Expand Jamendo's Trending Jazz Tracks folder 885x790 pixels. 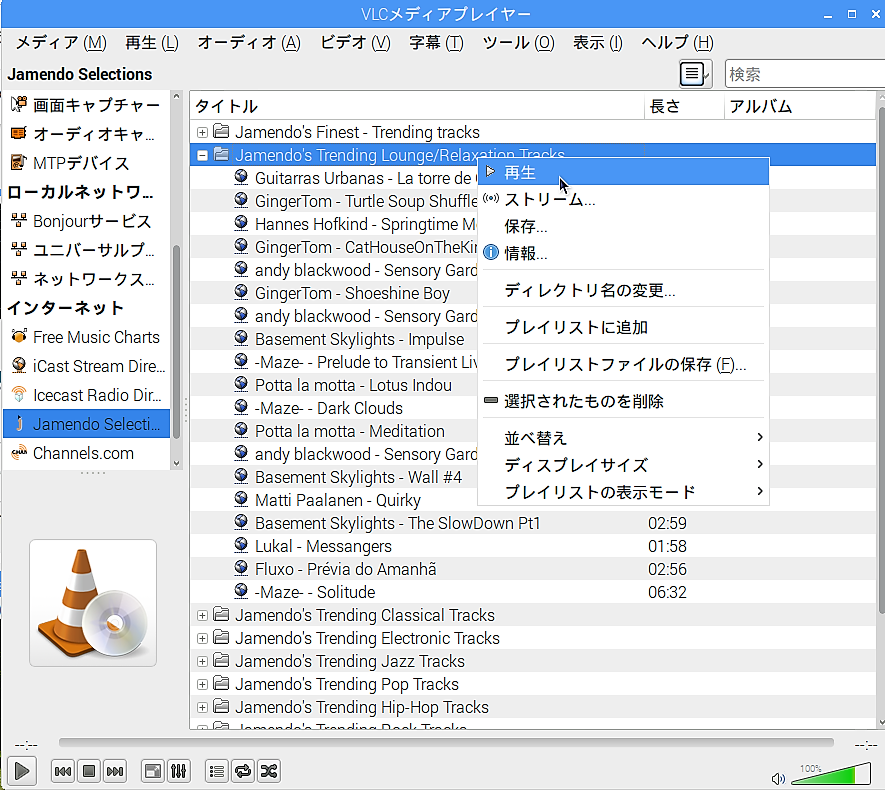click(202, 661)
